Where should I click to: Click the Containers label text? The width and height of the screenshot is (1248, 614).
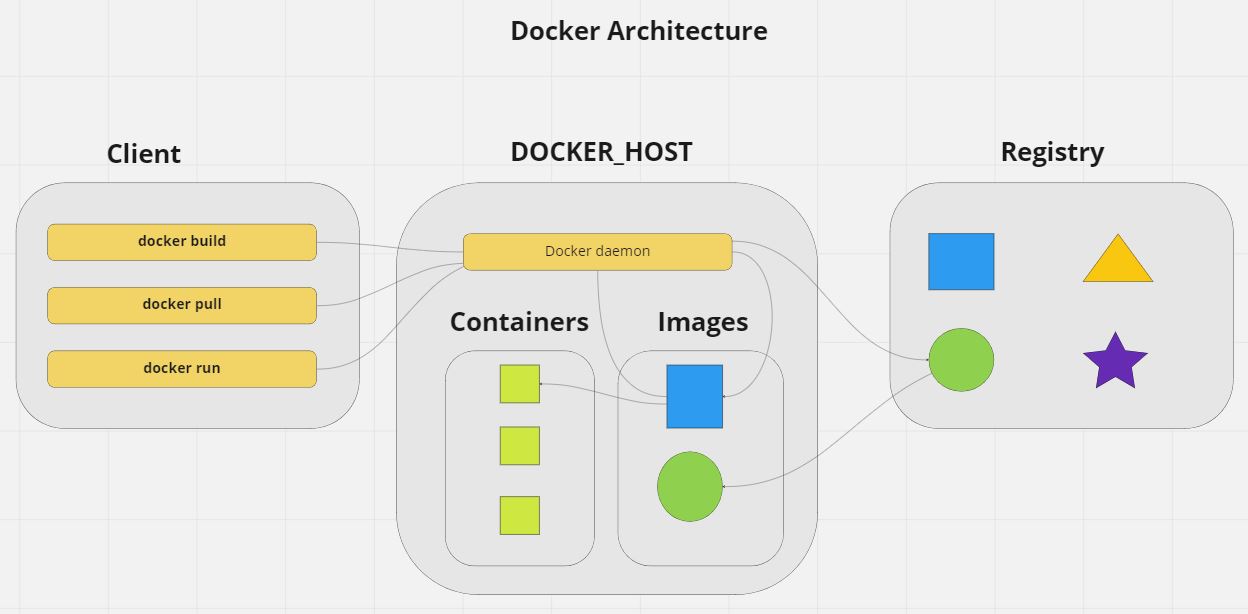click(519, 322)
